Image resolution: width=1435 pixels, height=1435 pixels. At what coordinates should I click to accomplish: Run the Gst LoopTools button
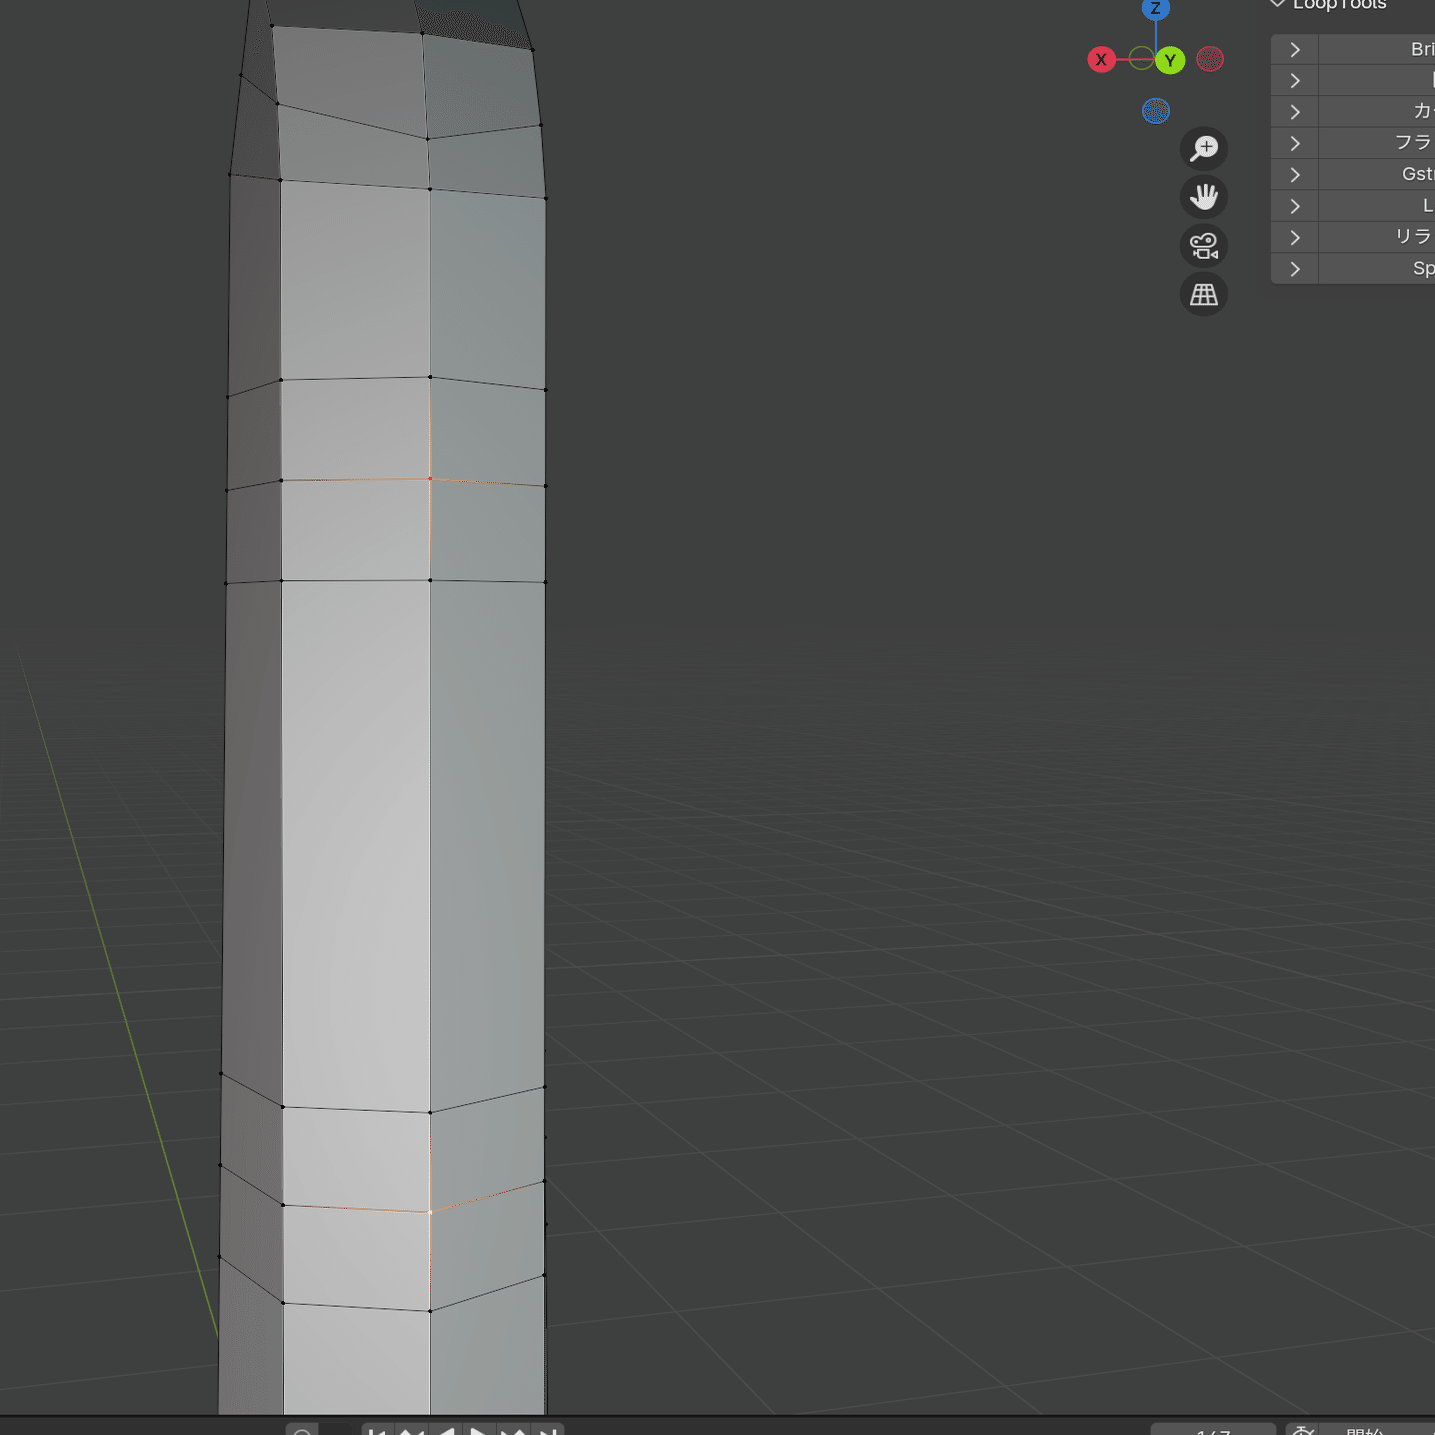coord(1377,175)
